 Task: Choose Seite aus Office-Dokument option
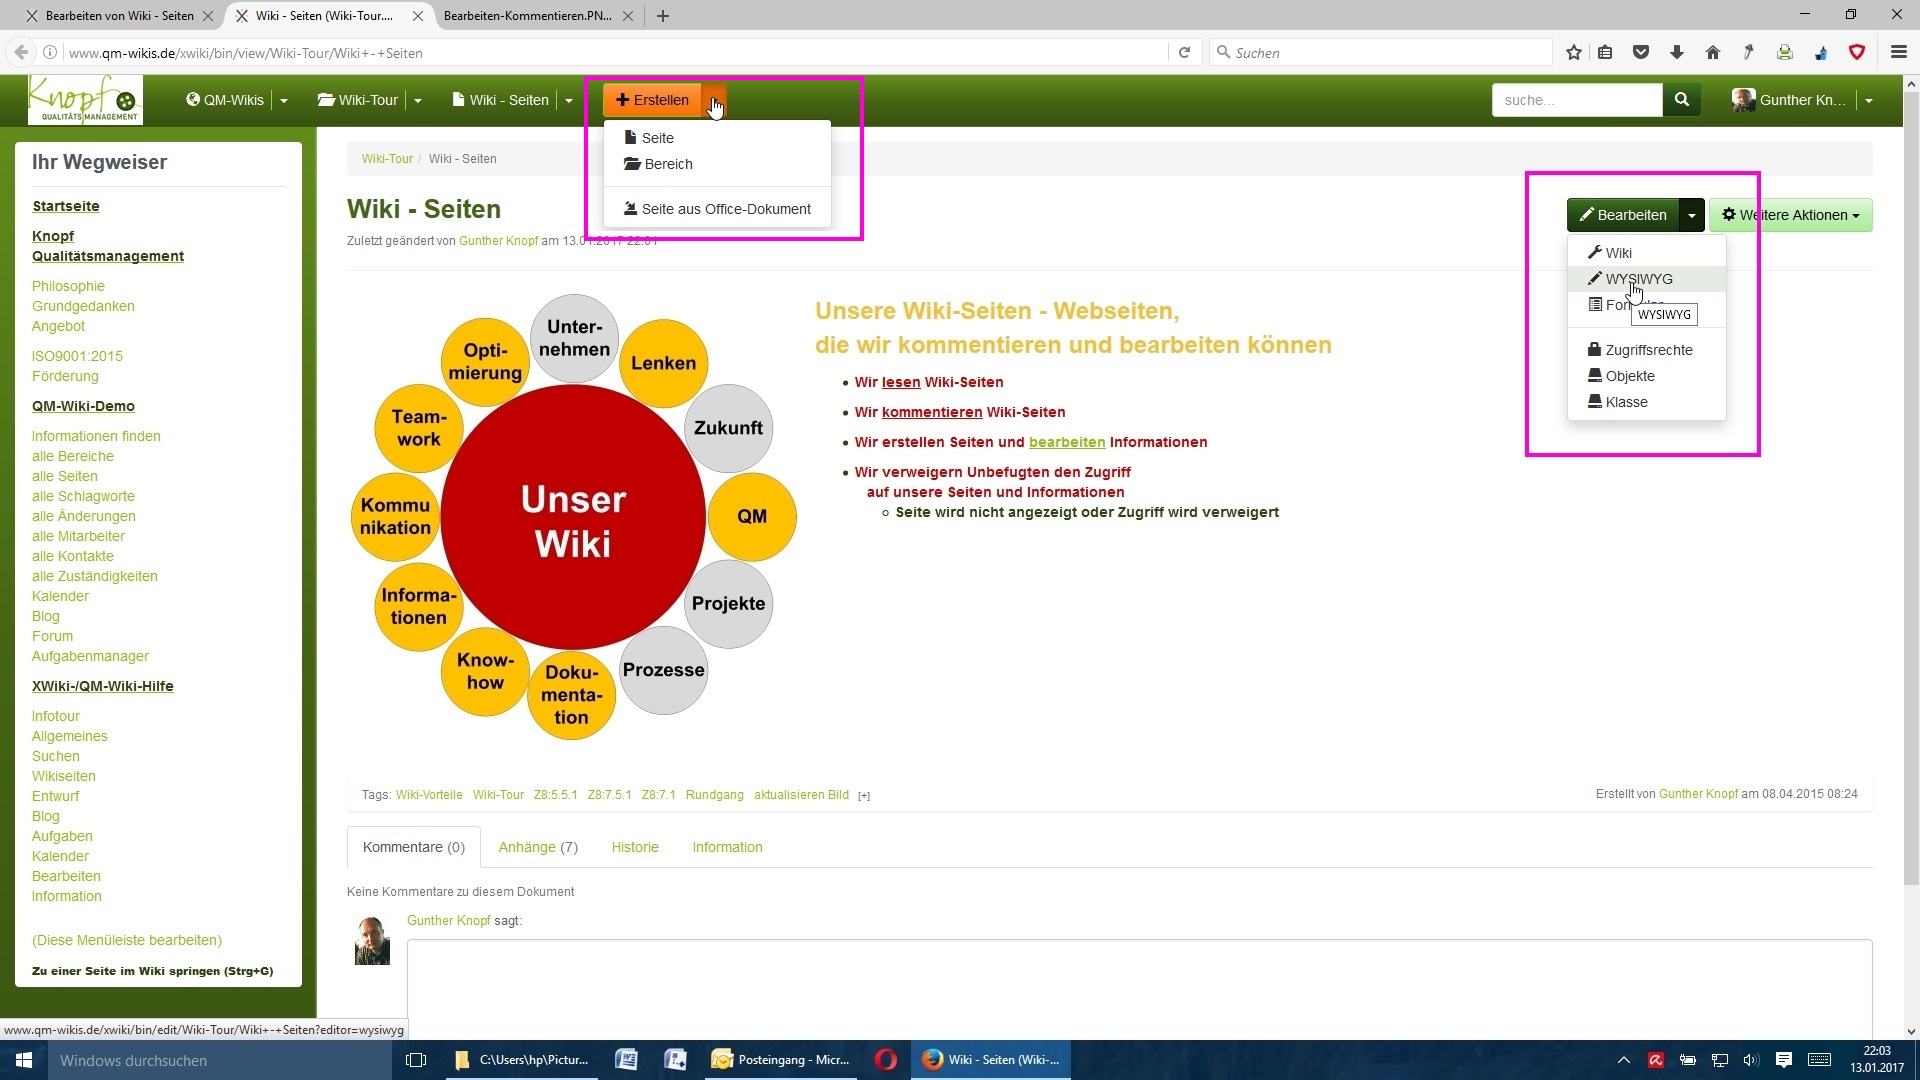725,209
